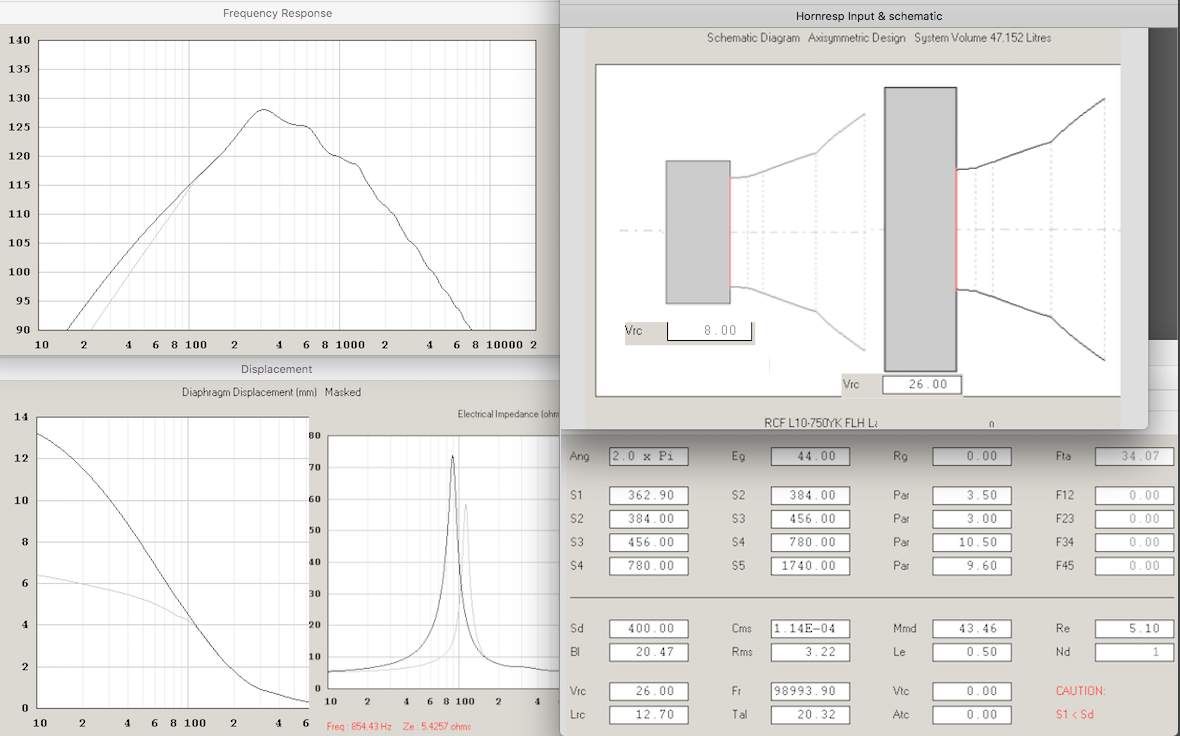
Task: Click the Frequency Response window title
Action: click(278, 13)
